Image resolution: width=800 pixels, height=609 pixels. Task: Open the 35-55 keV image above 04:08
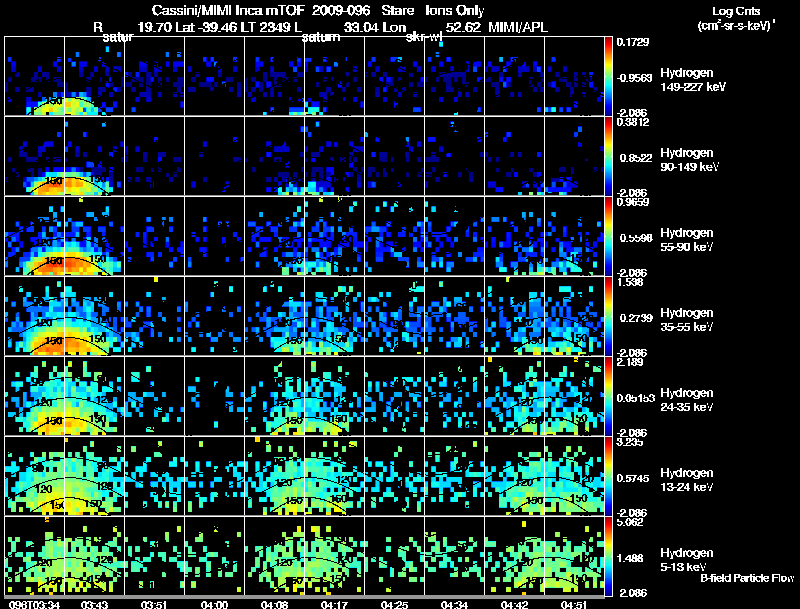pos(274,316)
